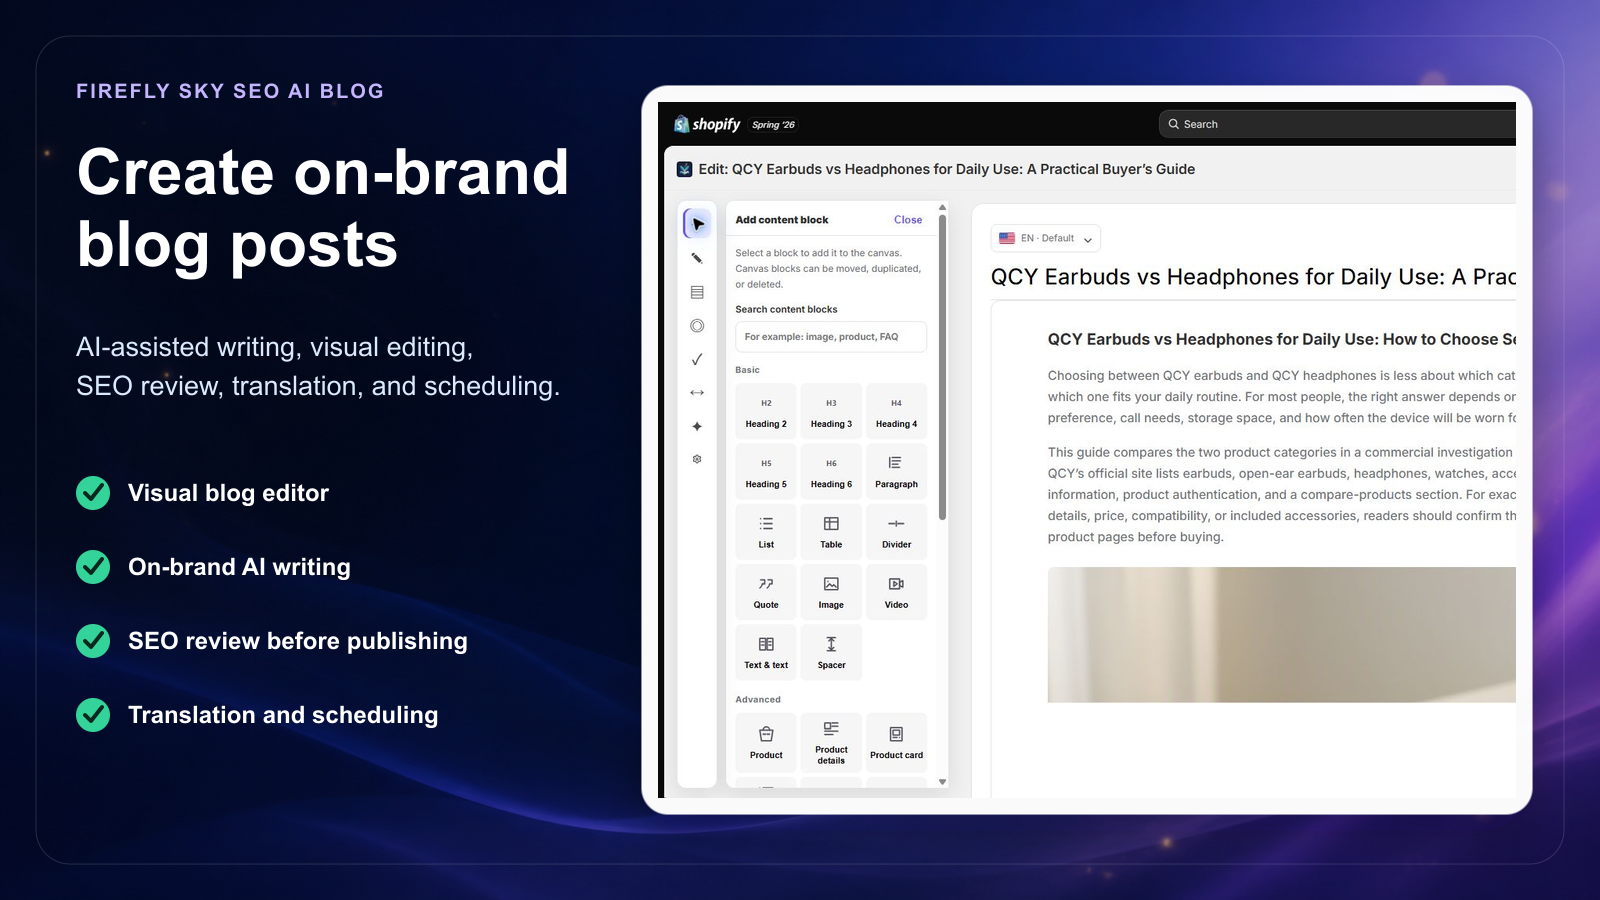Select the 'How to Choose' heading in the canvas
The image size is (1600, 900).
(1282, 339)
